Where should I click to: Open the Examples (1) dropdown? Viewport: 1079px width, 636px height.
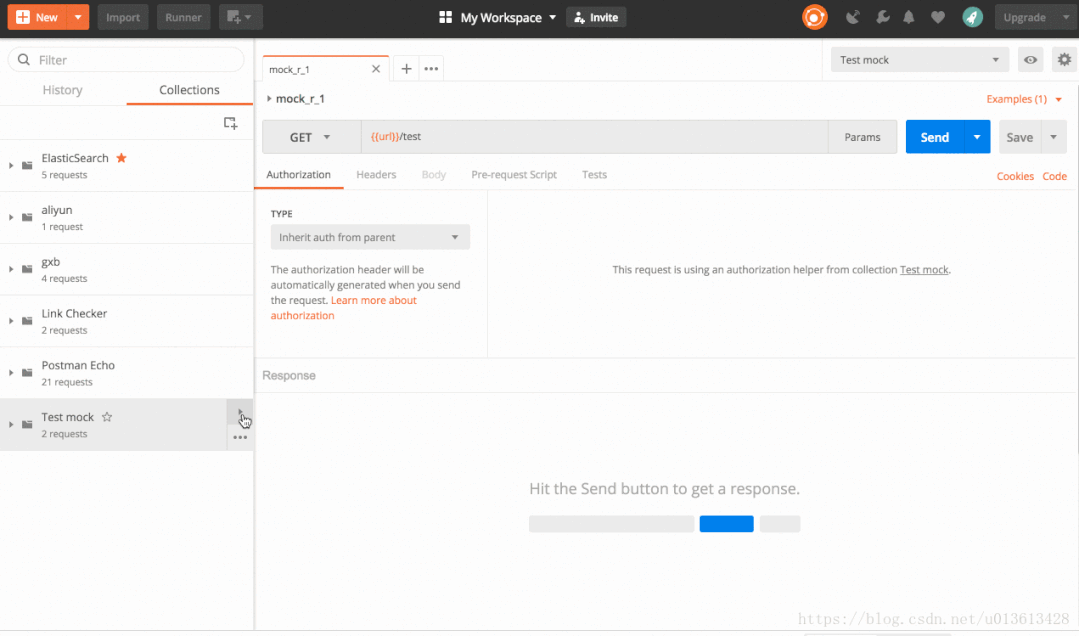pos(1024,99)
